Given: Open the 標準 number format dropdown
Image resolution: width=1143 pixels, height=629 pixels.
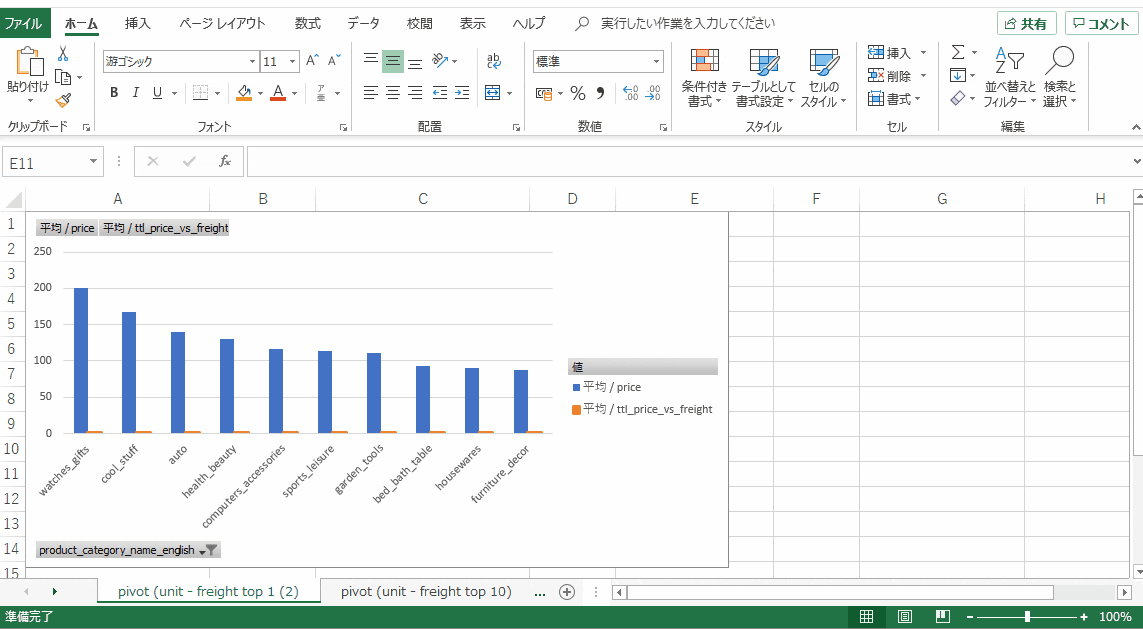Looking at the screenshot, I should click(659, 61).
